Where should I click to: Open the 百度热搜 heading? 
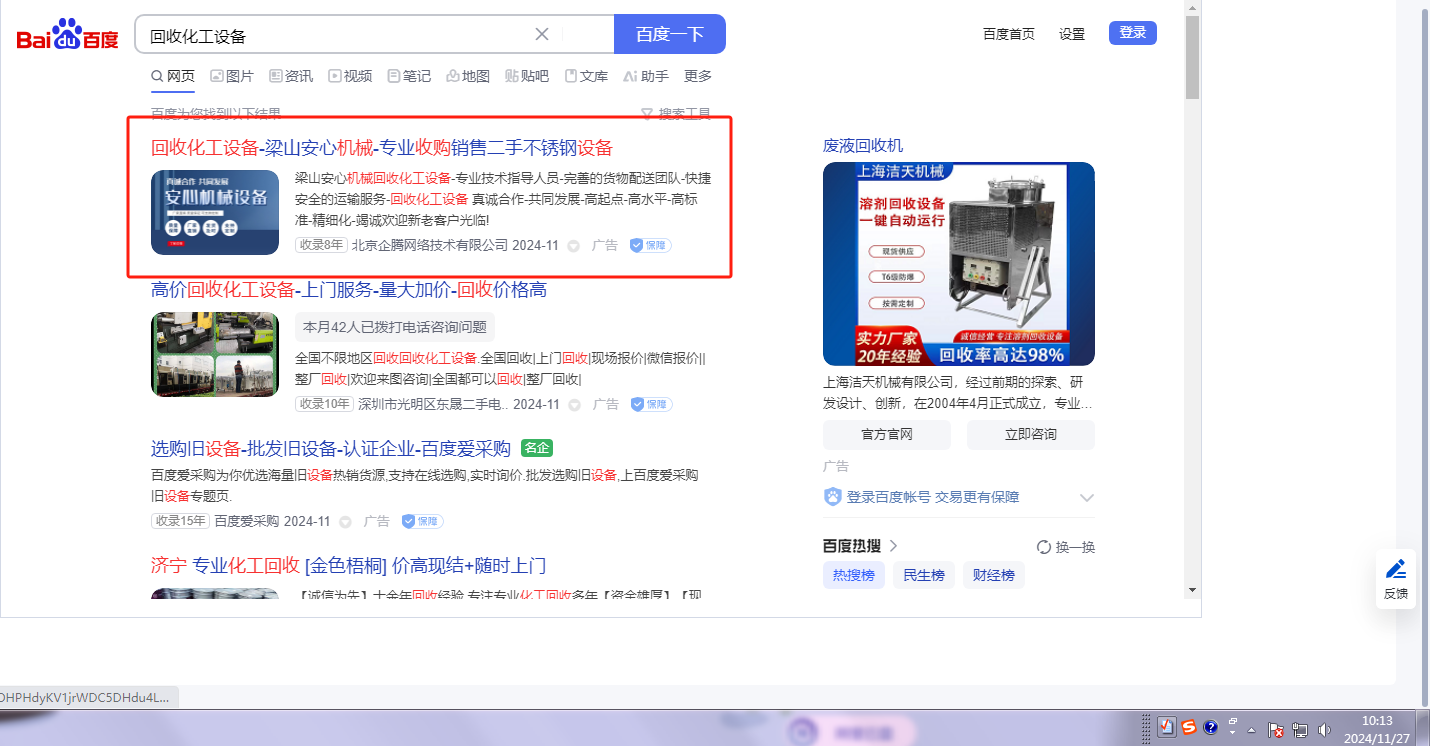coord(860,546)
